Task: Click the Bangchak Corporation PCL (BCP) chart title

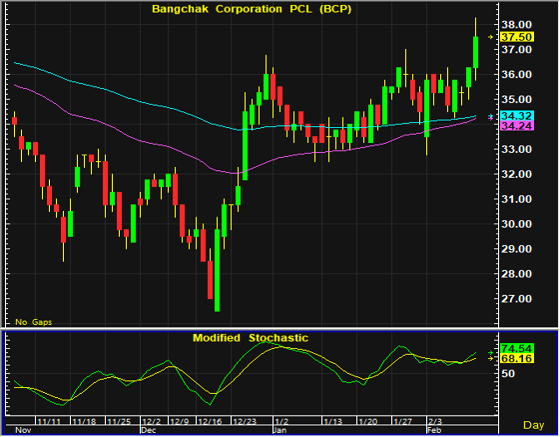Action: point(252,9)
